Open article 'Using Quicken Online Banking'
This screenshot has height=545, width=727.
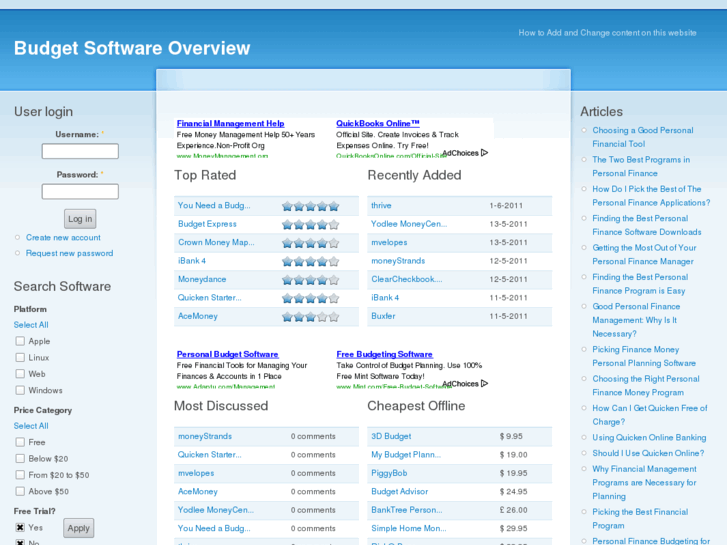coord(648,437)
